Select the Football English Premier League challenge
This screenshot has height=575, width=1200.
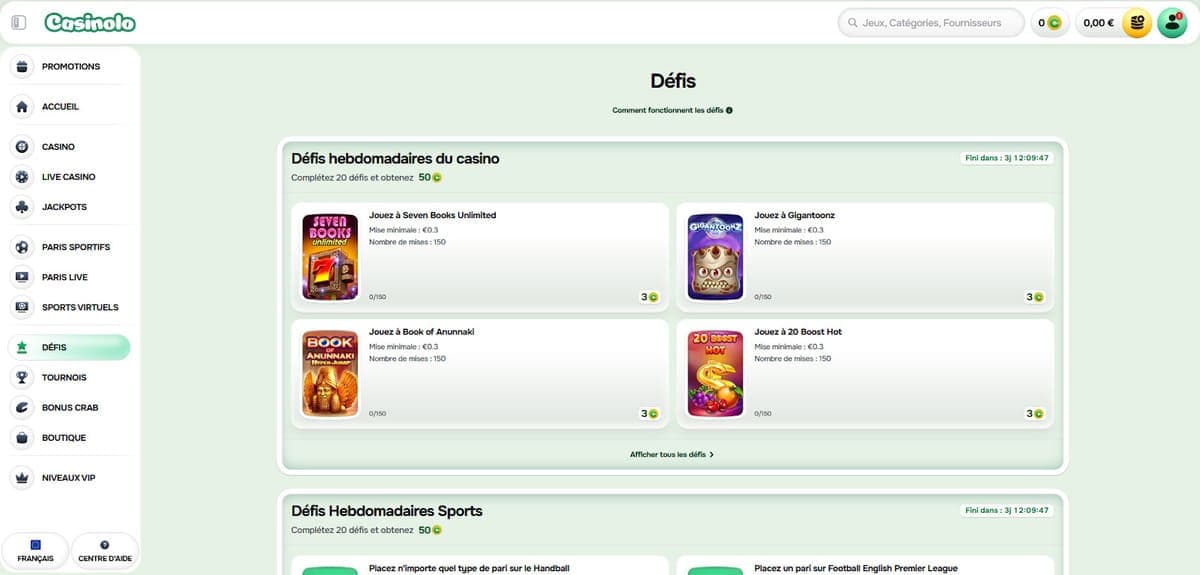tap(856, 569)
